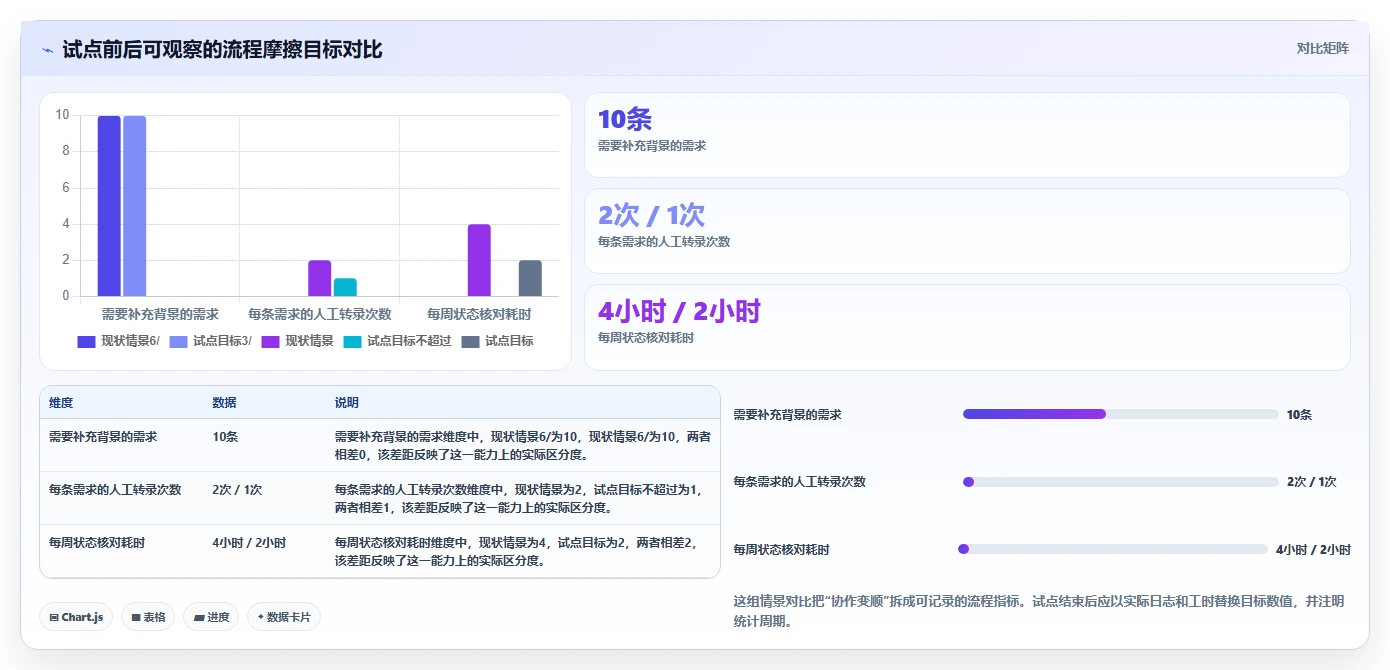1390x670 pixels.
Task: Click the dark blue bar for 需要补充背景的需求
Action: [109, 206]
